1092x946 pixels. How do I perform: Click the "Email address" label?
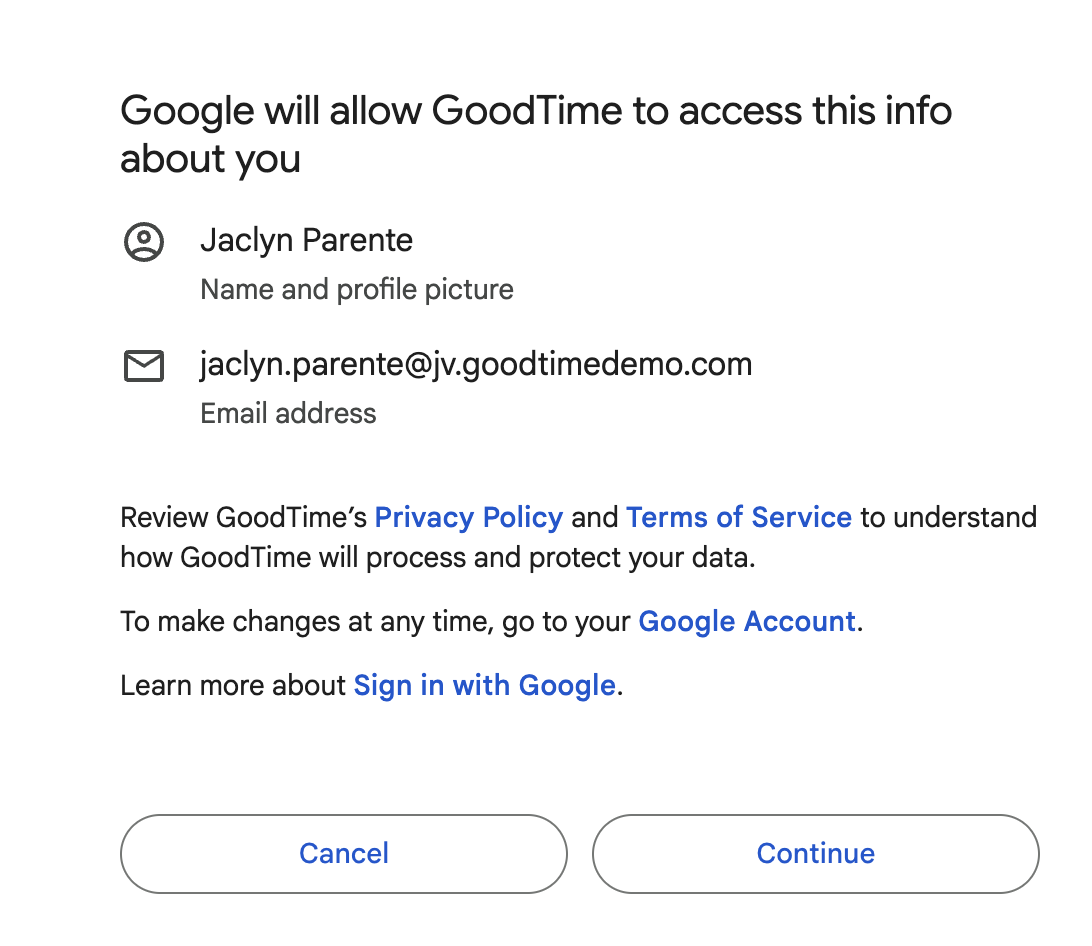click(288, 414)
